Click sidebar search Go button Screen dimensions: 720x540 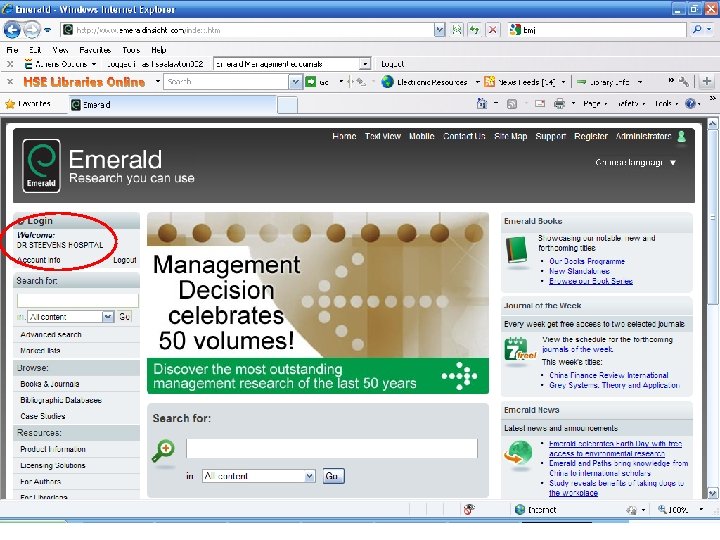pyautogui.click(x=124, y=316)
